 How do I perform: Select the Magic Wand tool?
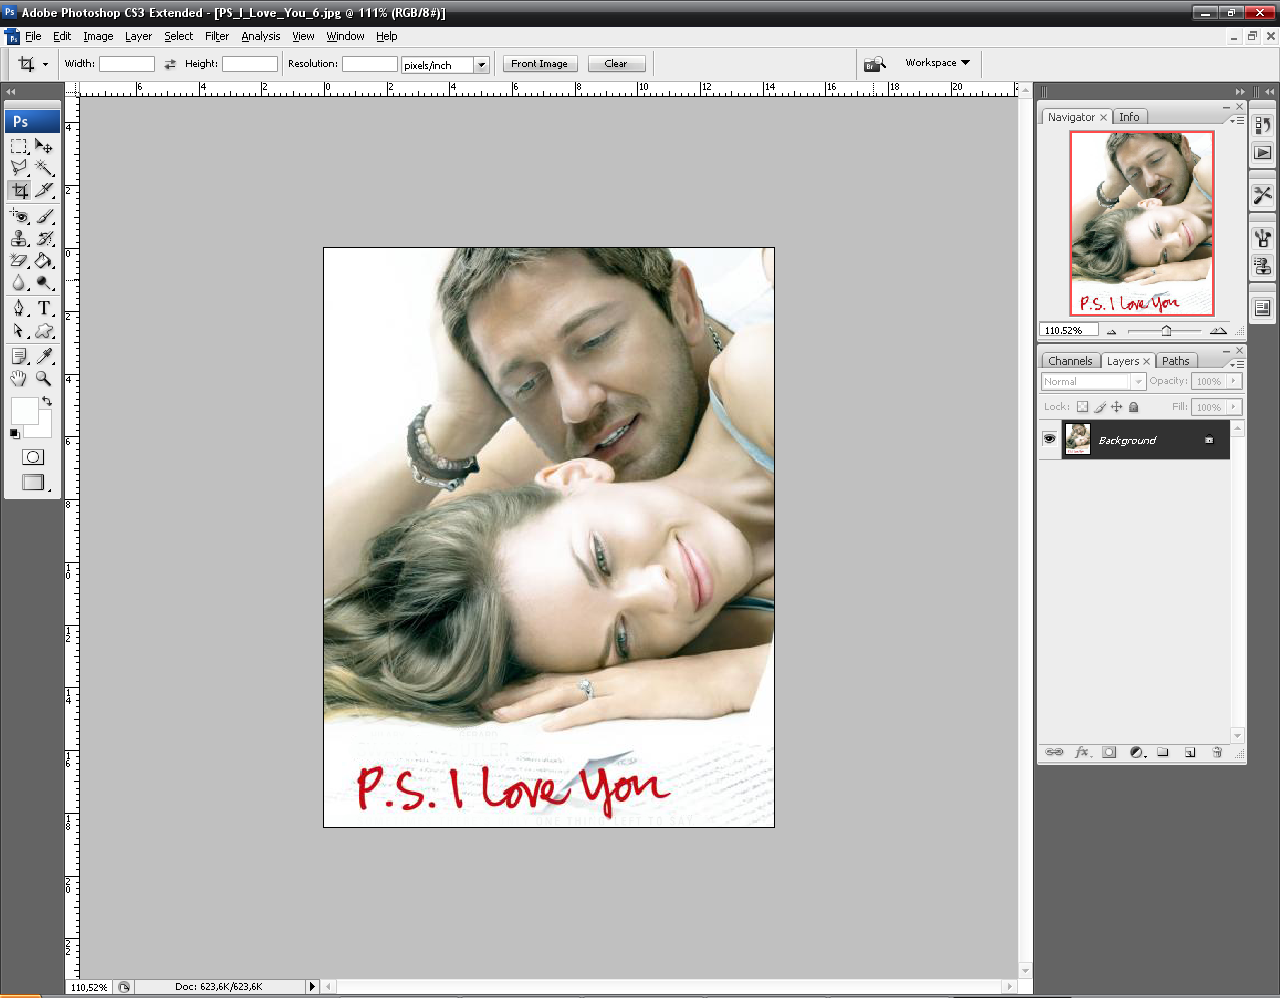44,168
